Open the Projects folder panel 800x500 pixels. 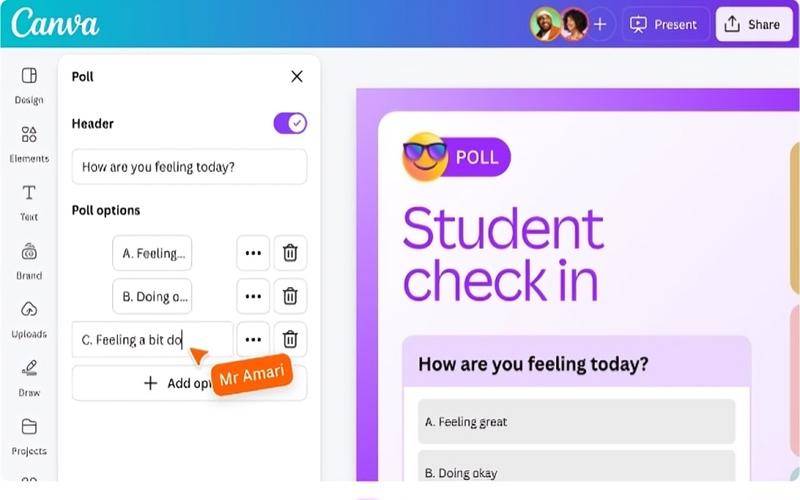pos(29,437)
